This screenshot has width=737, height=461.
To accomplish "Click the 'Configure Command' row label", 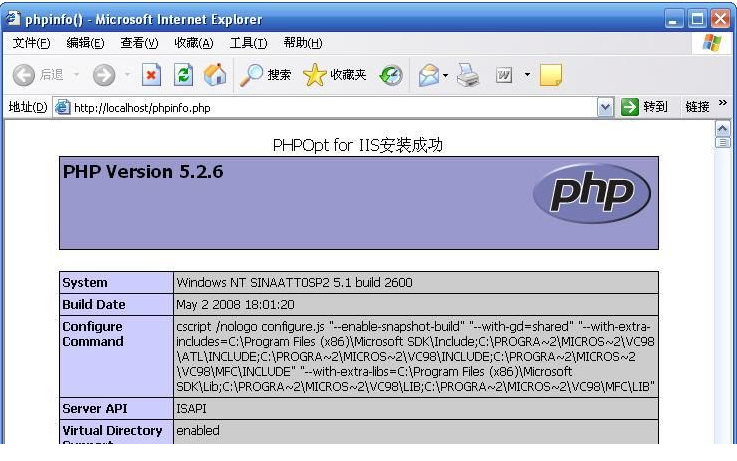I will pyautogui.click(x=93, y=334).
